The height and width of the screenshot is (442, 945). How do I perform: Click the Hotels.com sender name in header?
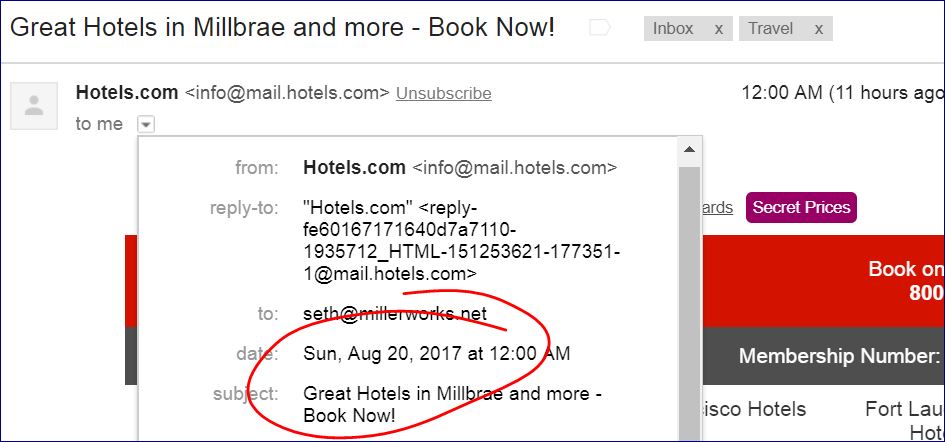(x=127, y=93)
